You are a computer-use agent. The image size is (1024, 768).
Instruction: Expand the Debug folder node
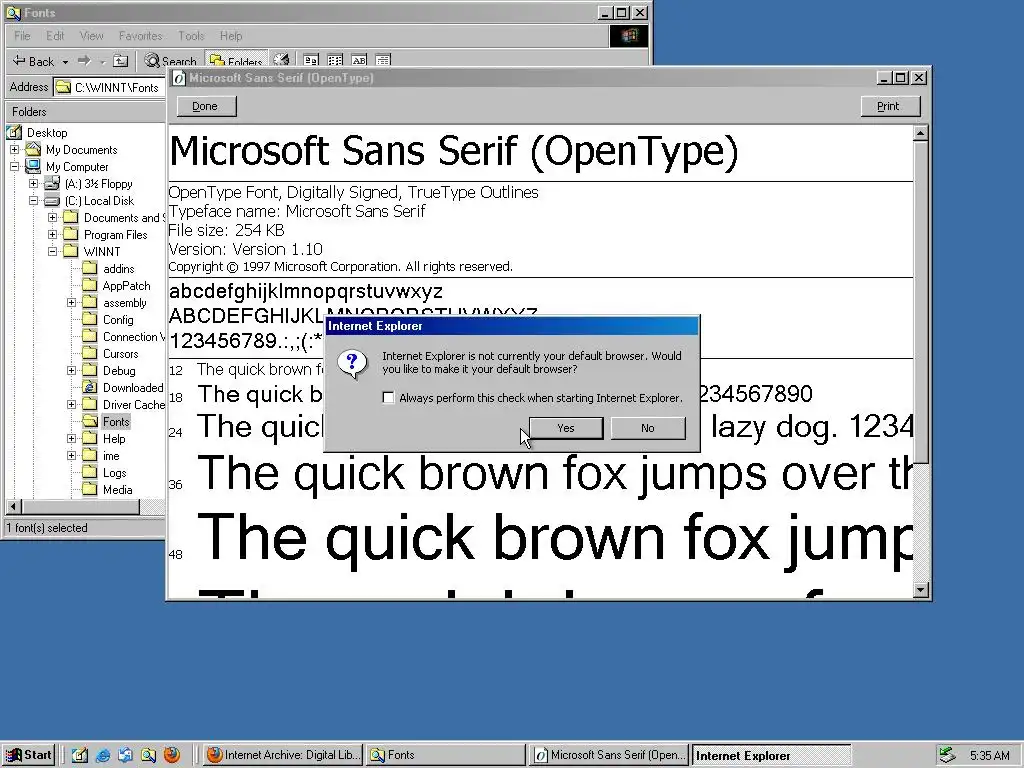(72, 370)
